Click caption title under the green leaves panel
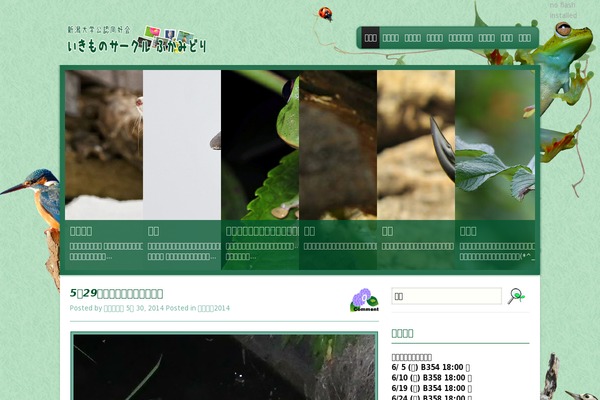 [x=468, y=231]
